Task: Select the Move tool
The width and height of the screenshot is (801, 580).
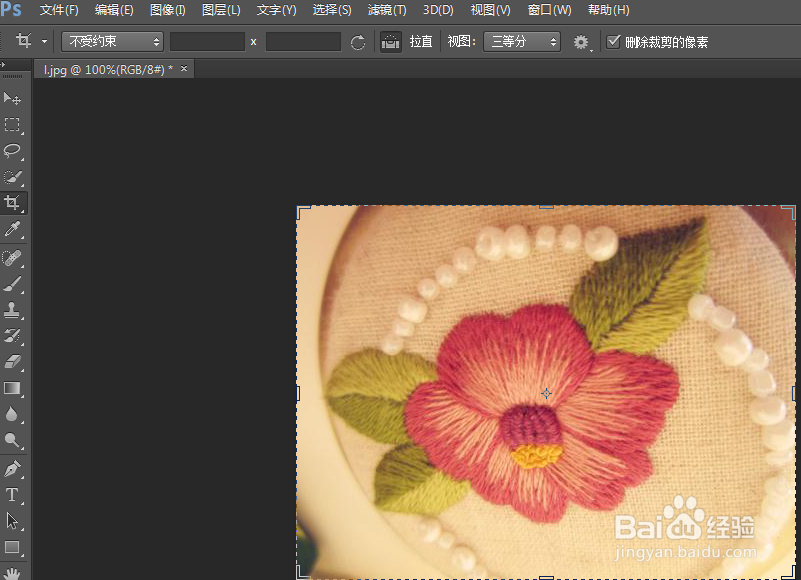Action: coord(12,98)
